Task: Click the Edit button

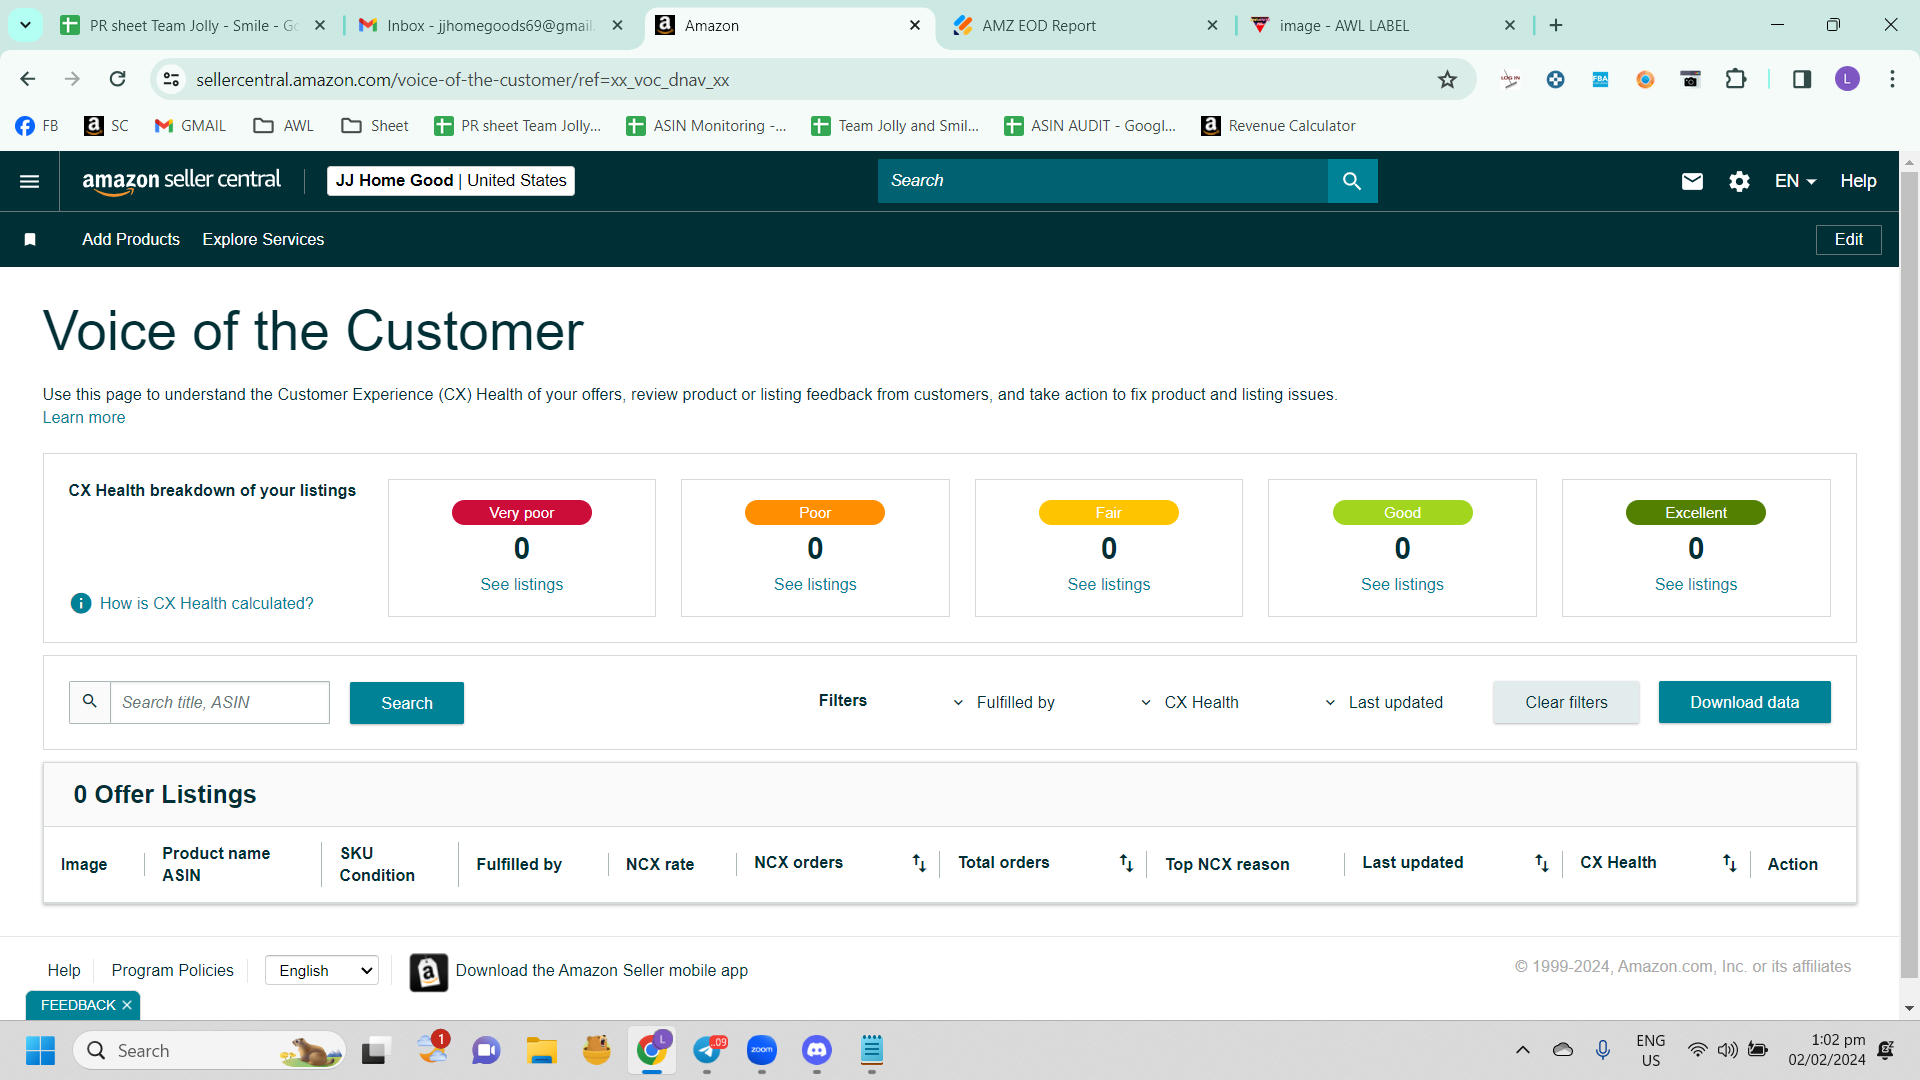Action: coord(1849,239)
